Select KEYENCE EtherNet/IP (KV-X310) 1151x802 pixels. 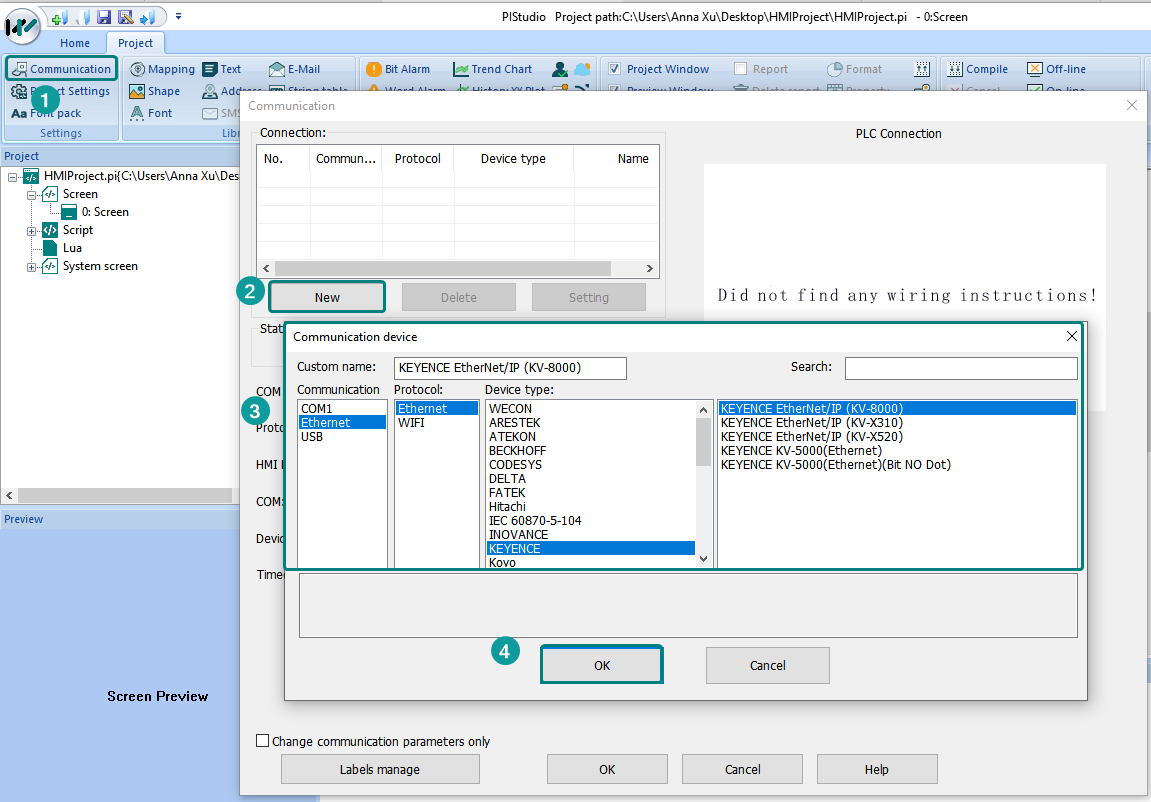coord(897,423)
